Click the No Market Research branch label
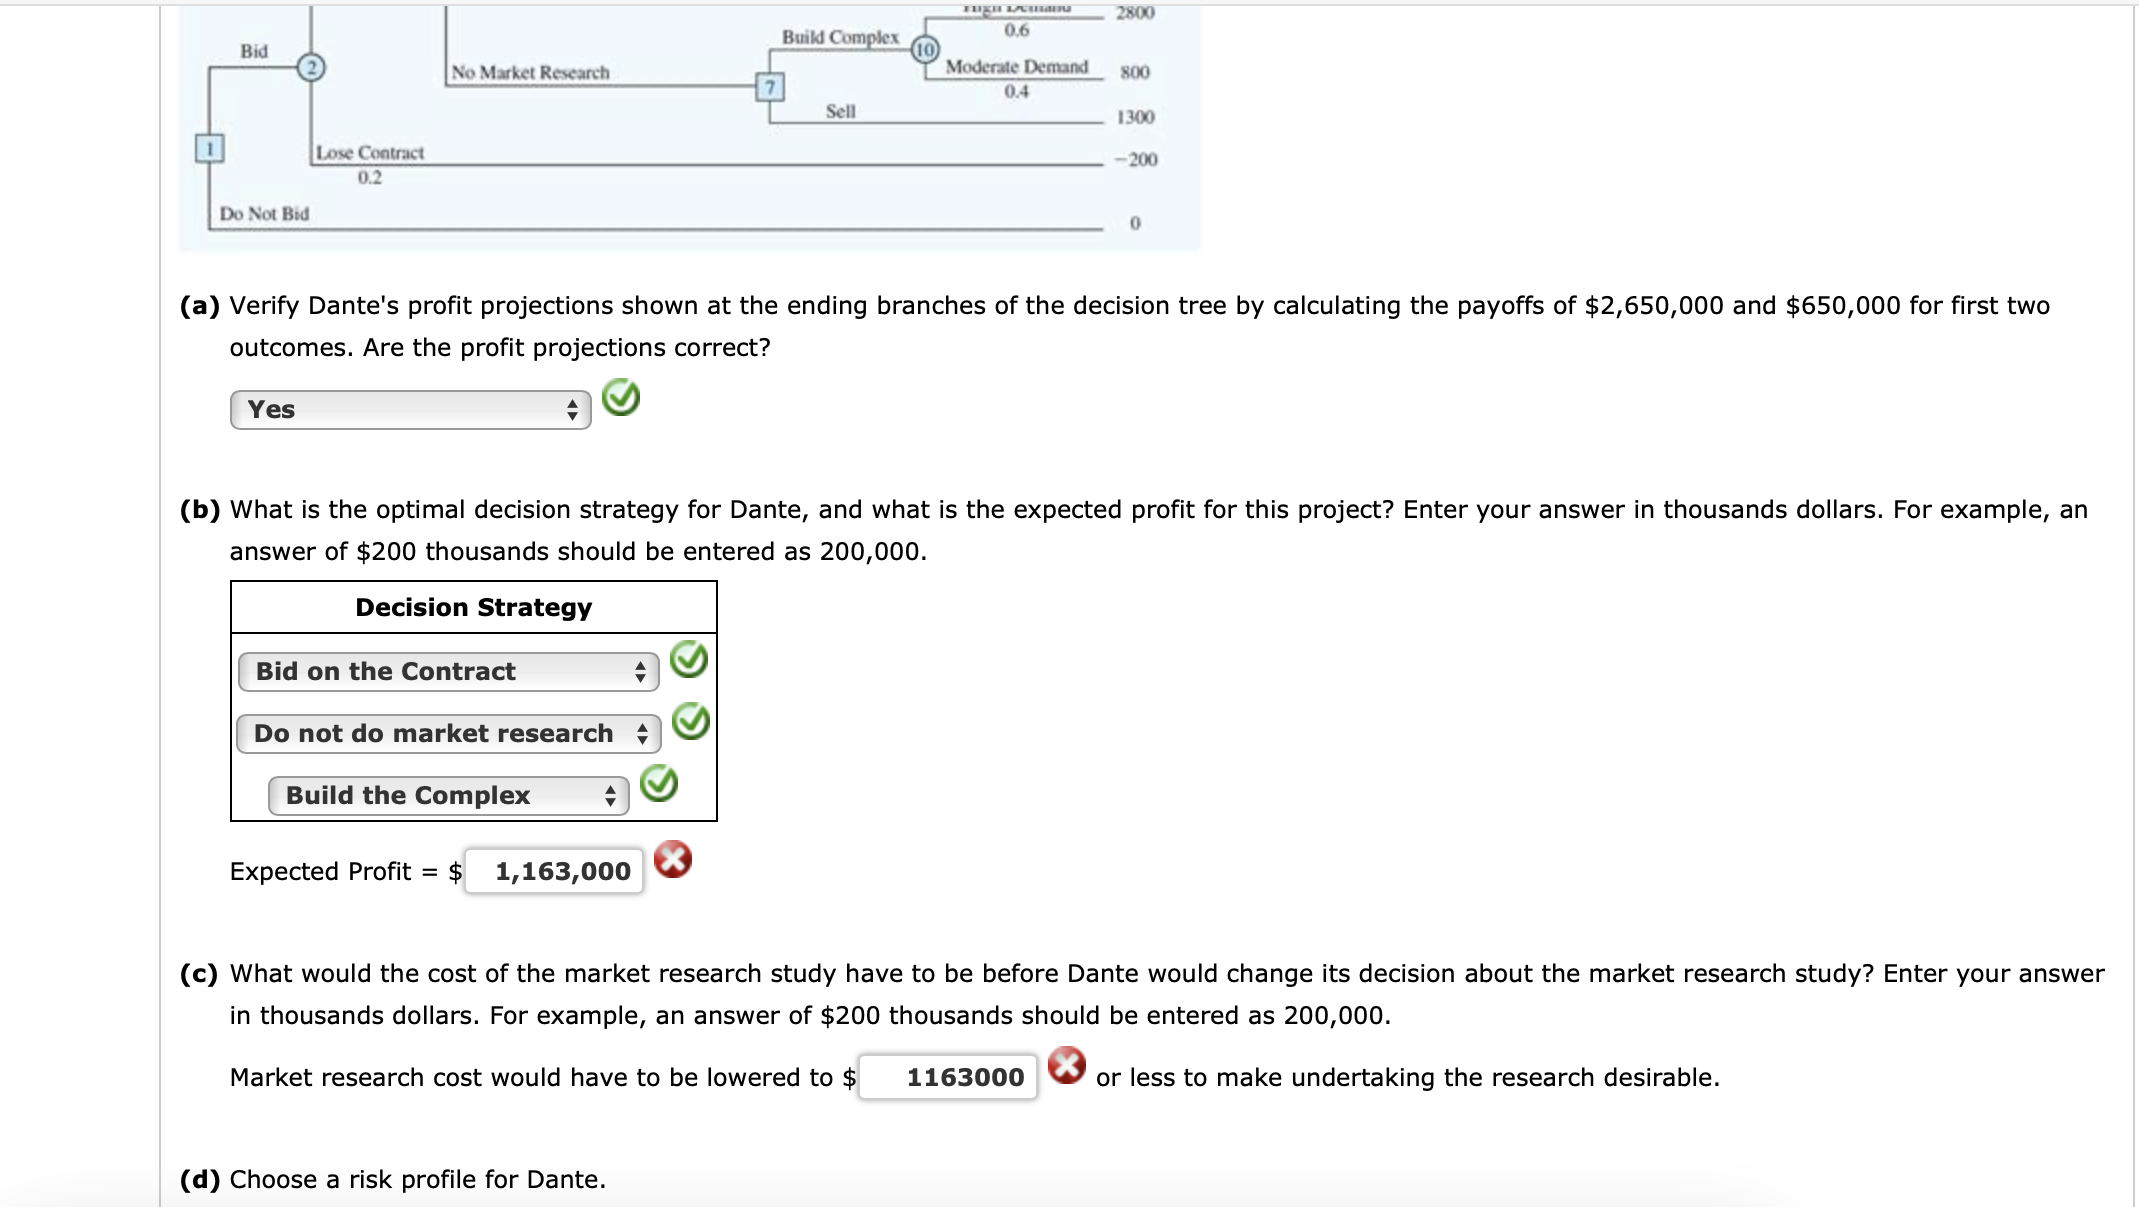This screenshot has height=1207, width=2139. 530,73
